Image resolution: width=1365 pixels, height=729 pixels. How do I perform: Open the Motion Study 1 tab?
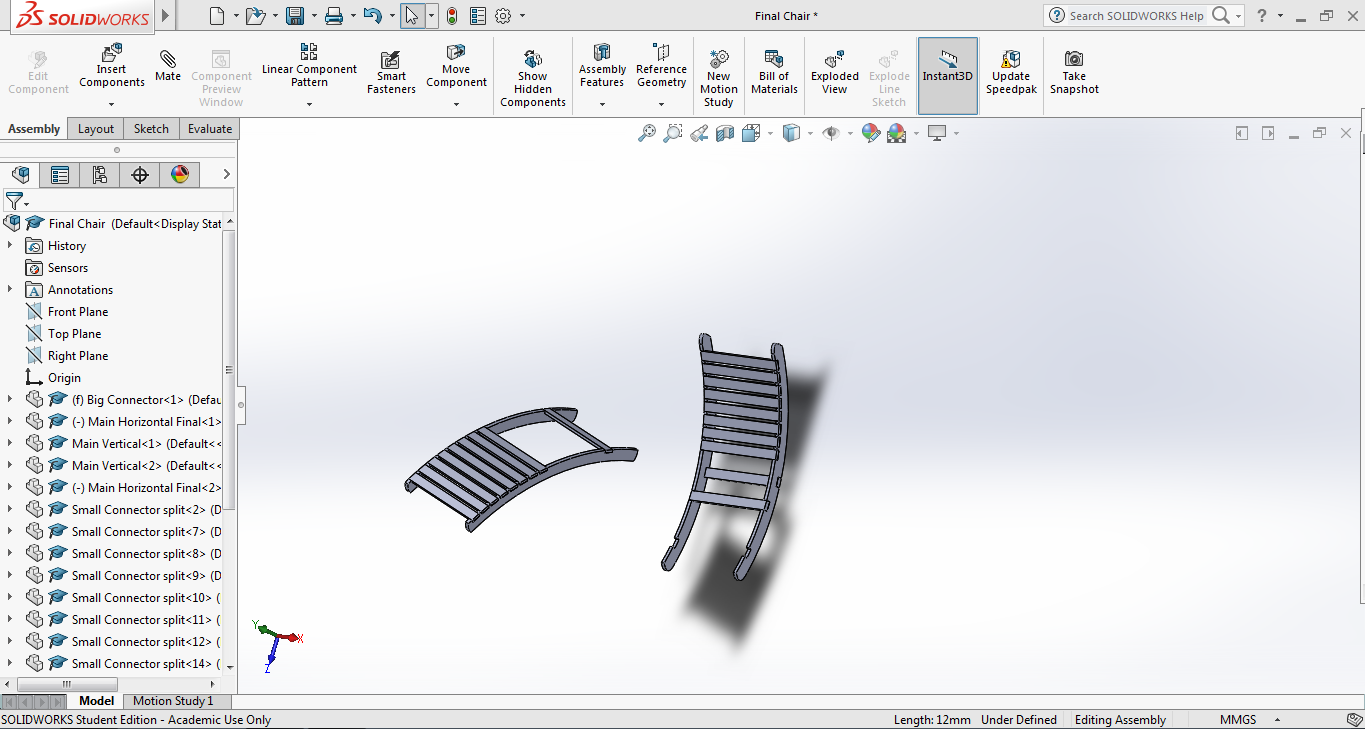click(x=173, y=701)
